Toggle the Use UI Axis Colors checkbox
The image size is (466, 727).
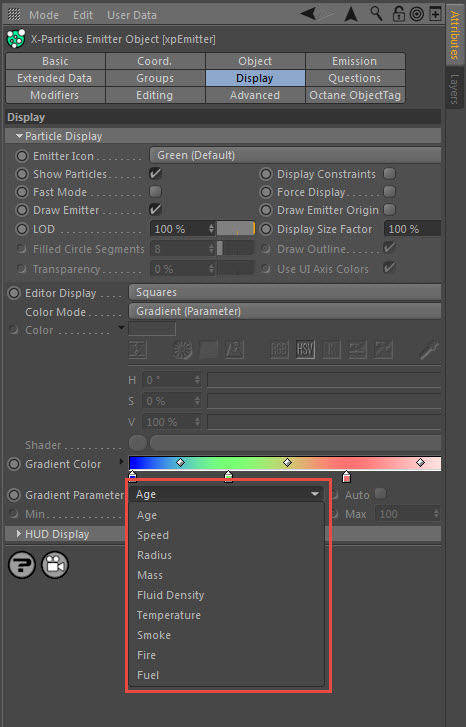tap(389, 268)
